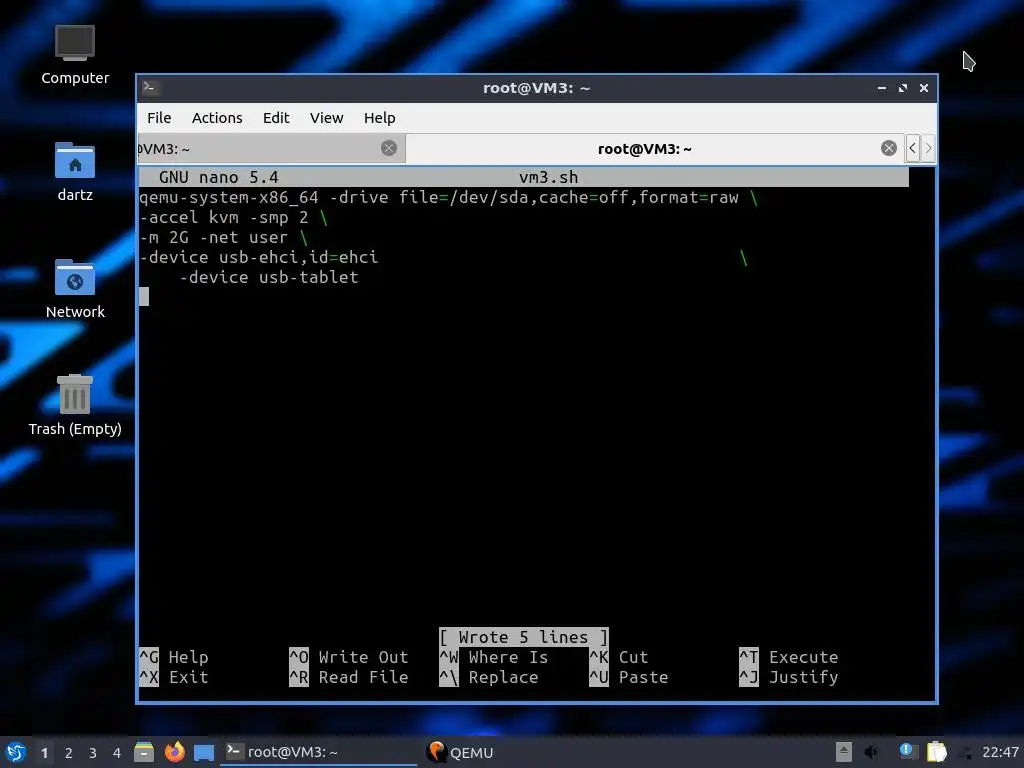Image resolution: width=1024 pixels, height=768 pixels.
Task: Click the 'GNU nano 5.4' title text
Action: 219,177
